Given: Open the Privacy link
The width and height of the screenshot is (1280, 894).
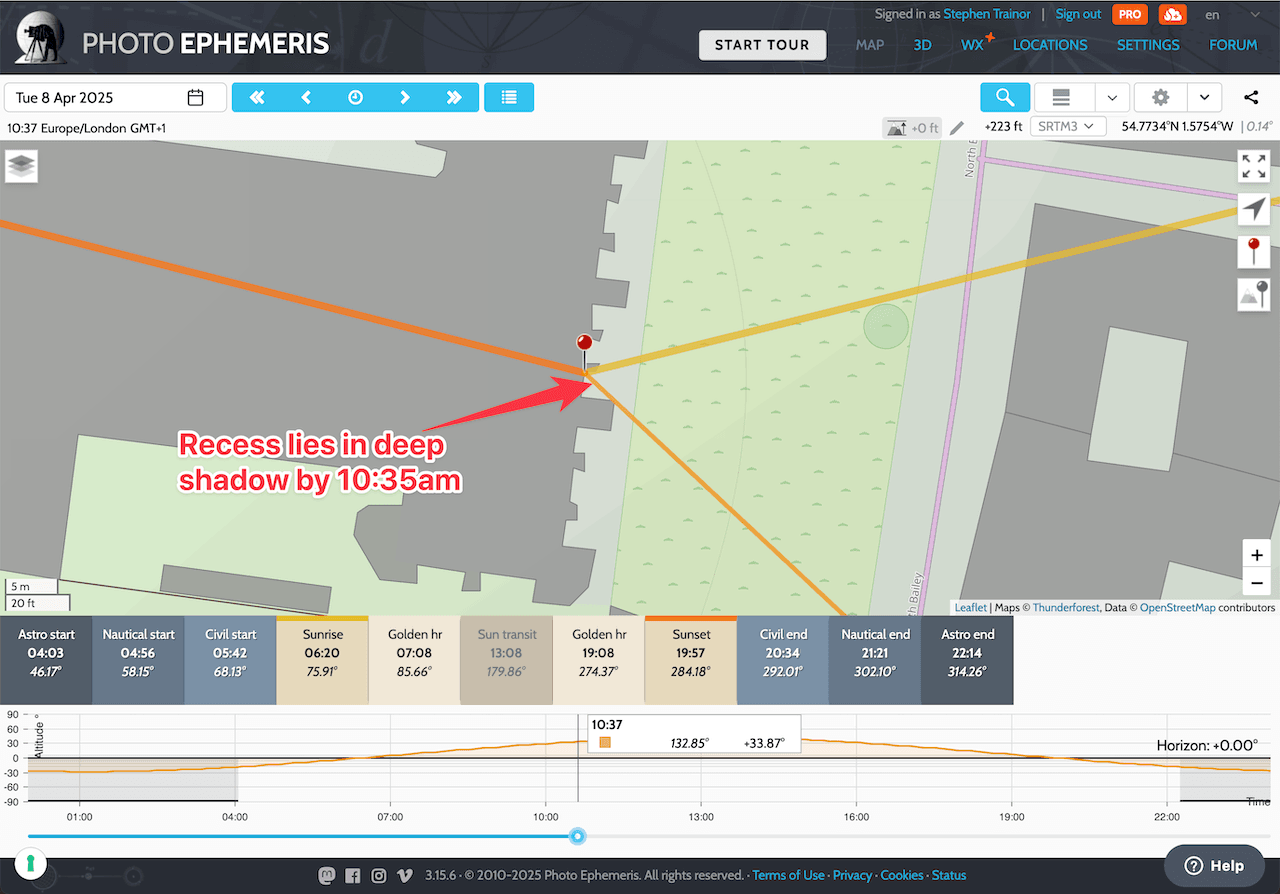Looking at the screenshot, I should point(852,875).
